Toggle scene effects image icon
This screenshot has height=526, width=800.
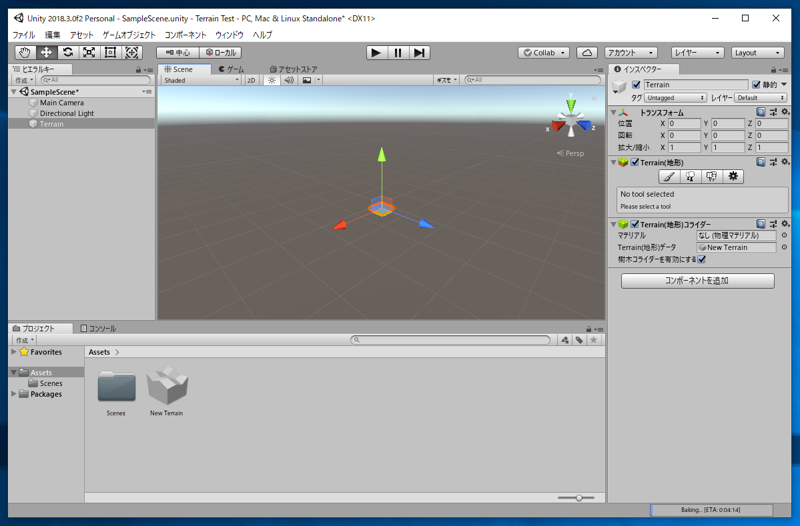tap(307, 80)
